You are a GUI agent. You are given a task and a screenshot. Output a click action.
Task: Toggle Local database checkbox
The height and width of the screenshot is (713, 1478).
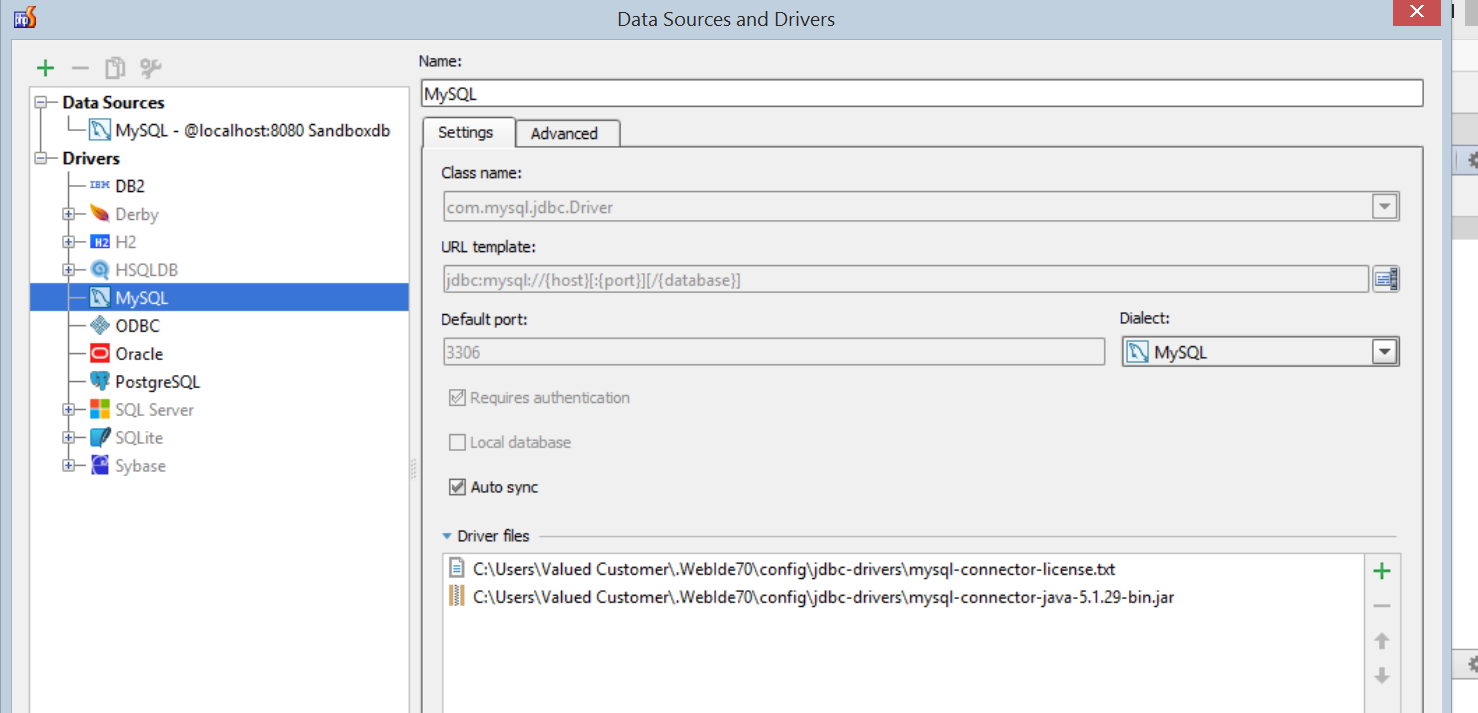[457, 442]
